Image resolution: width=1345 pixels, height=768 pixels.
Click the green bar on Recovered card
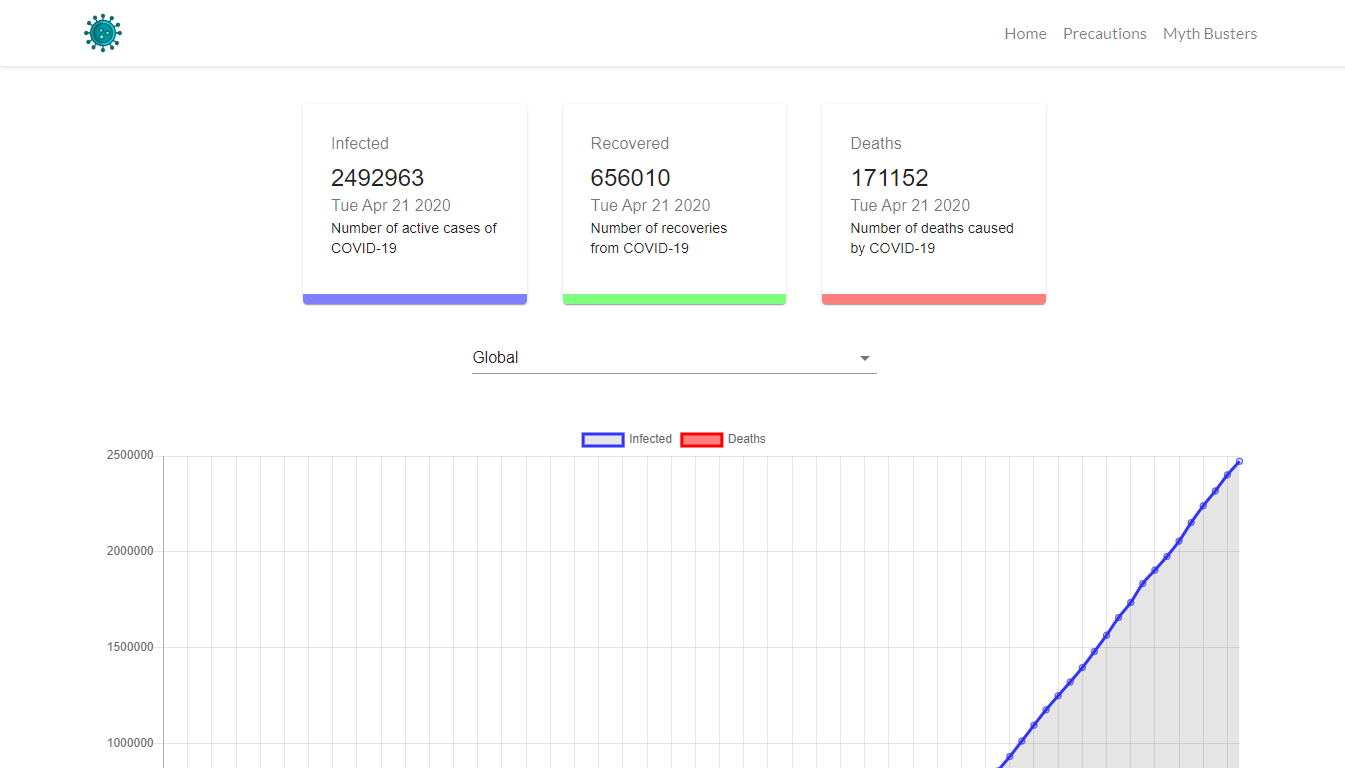(x=674, y=299)
